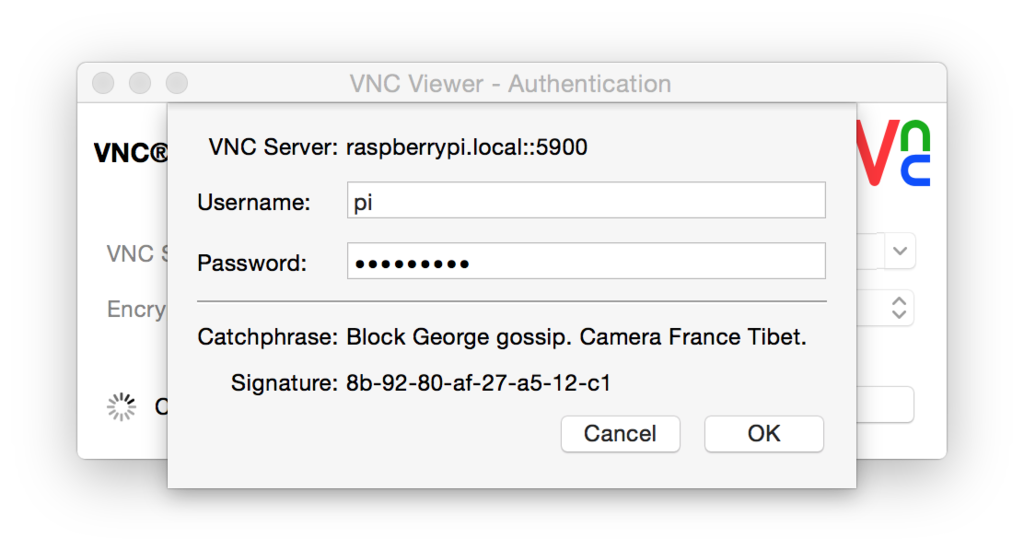
Task: Click the partially hidden Encryption label
Action: tap(136, 309)
